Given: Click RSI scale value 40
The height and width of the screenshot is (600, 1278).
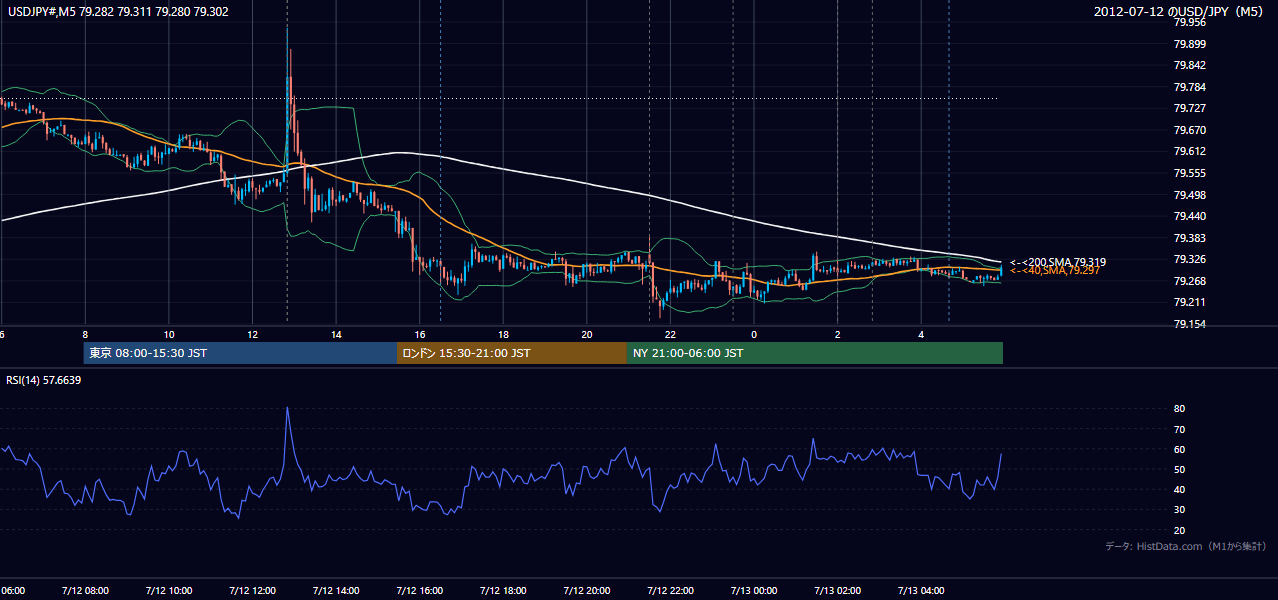Looking at the screenshot, I should [x=1179, y=489].
